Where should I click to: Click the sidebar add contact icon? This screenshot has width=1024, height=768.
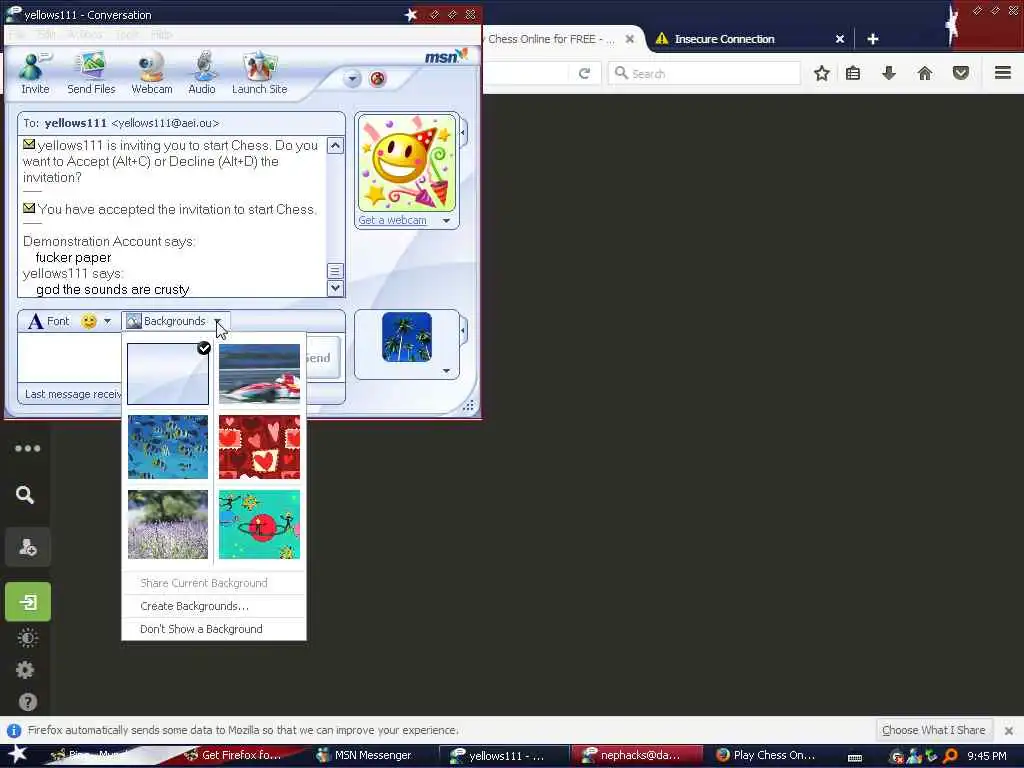pyautogui.click(x=27, y=547)
